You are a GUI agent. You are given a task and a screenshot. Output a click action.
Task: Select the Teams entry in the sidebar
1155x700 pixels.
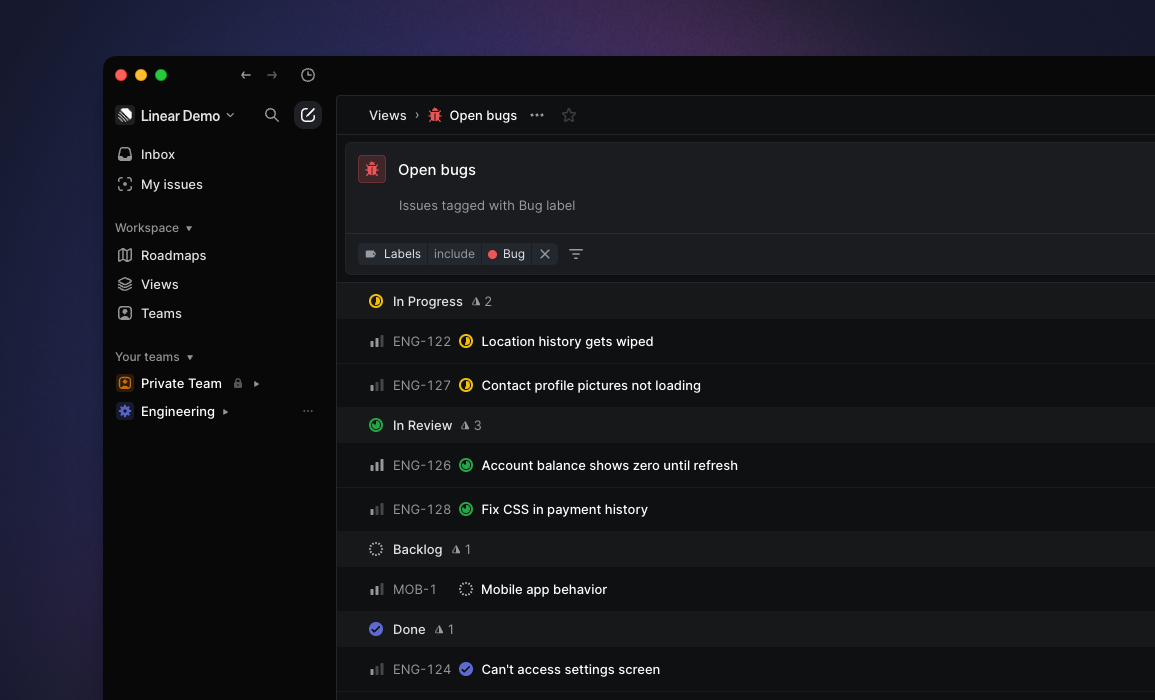162,313
